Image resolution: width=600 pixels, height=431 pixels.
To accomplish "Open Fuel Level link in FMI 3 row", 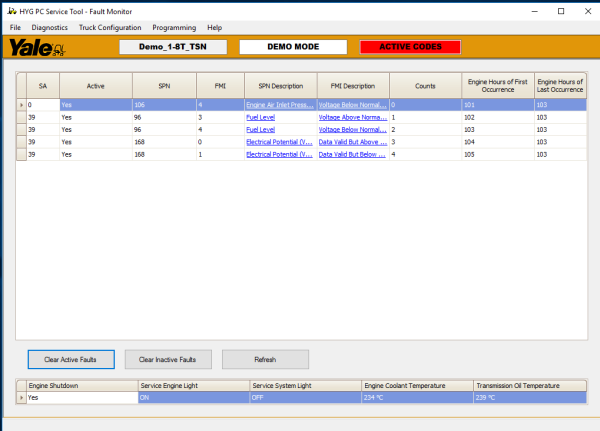I will tap(261, 118).
